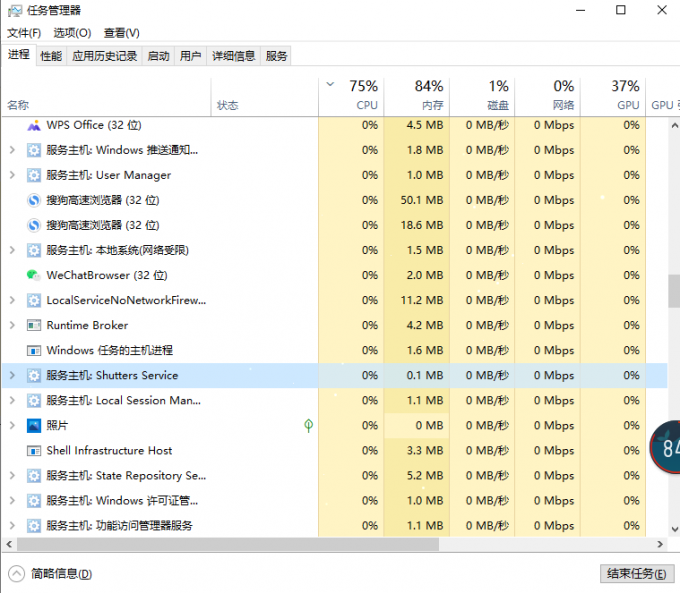The height and width of the screenshot is (593, 680).
Task: Click the green leaf suspended icon on 照片 row
Action: (x=308, y=426)
